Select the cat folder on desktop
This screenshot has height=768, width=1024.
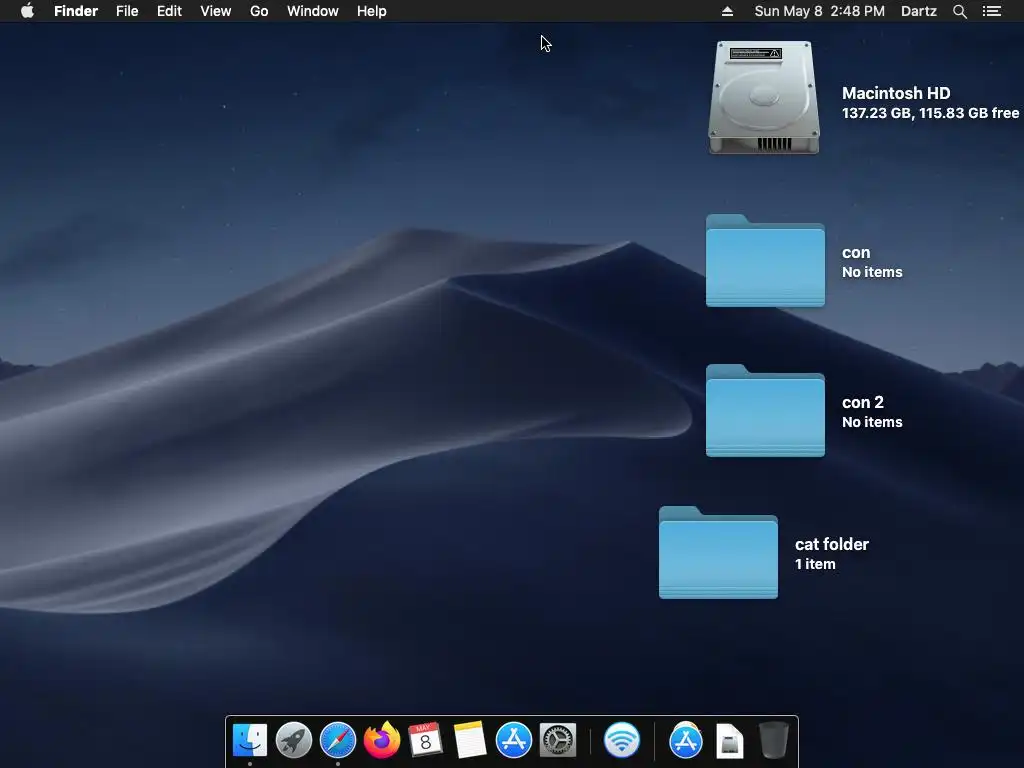coord(718,552)
